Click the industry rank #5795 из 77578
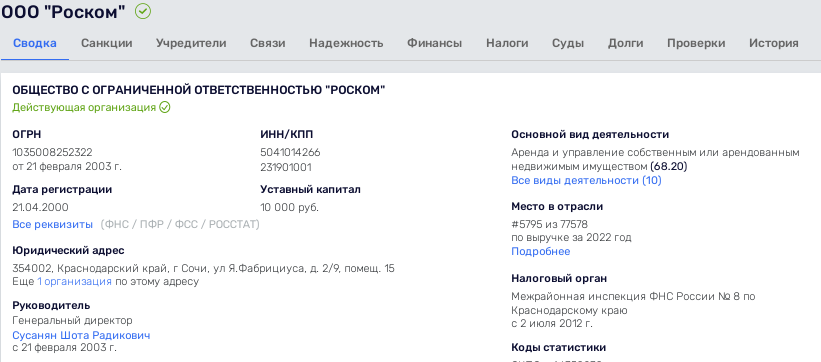Image resolution: width=821 pixels, height=362 pixels. [x=550, y=224]
